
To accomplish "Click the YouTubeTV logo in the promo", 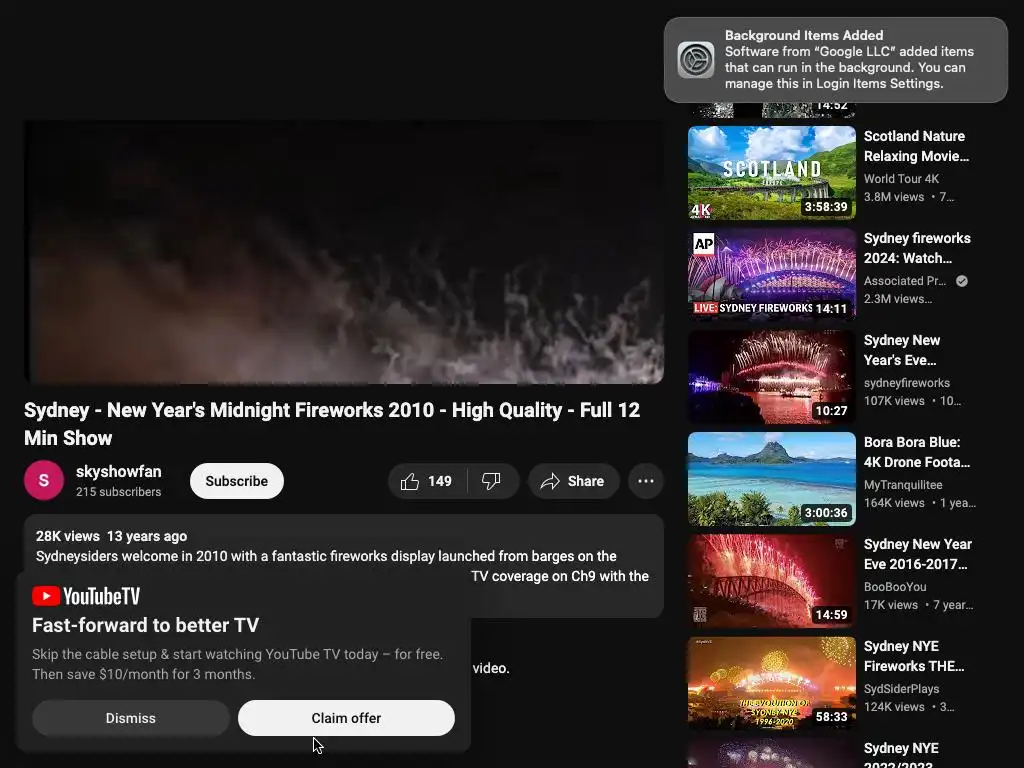I will tap(86, 596).
